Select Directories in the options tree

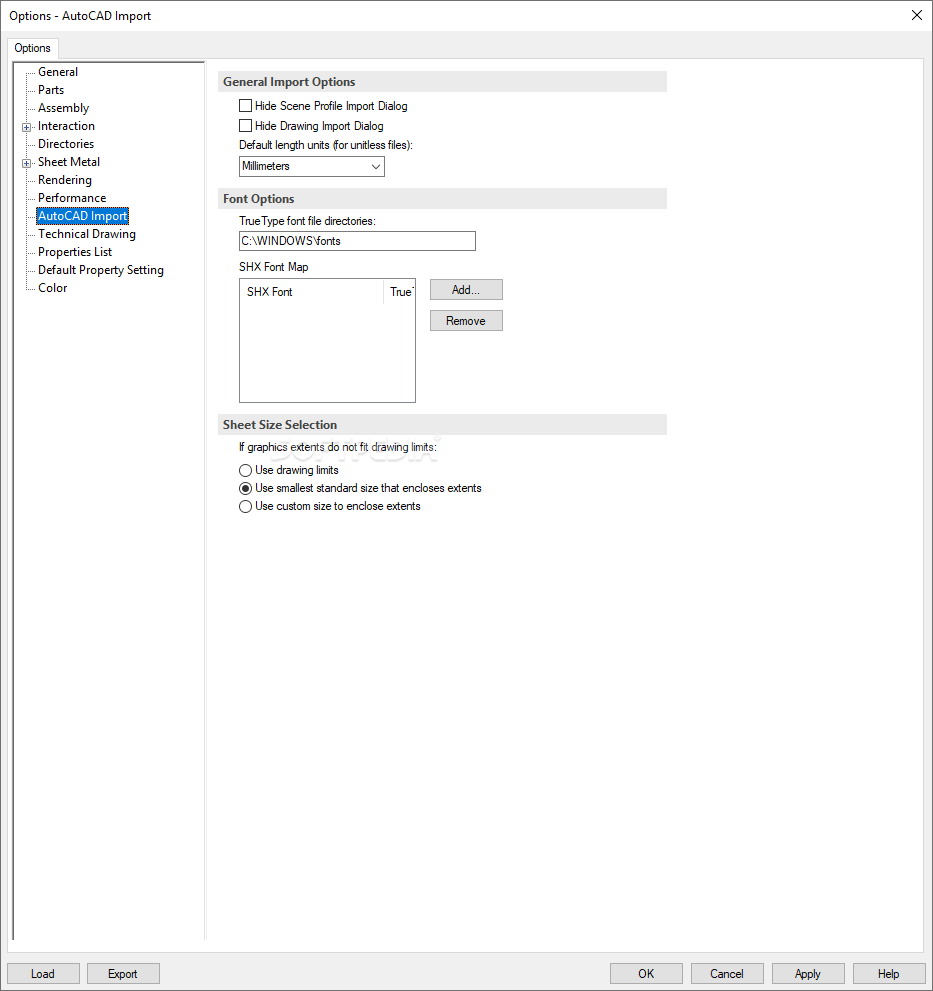(66, 144)
